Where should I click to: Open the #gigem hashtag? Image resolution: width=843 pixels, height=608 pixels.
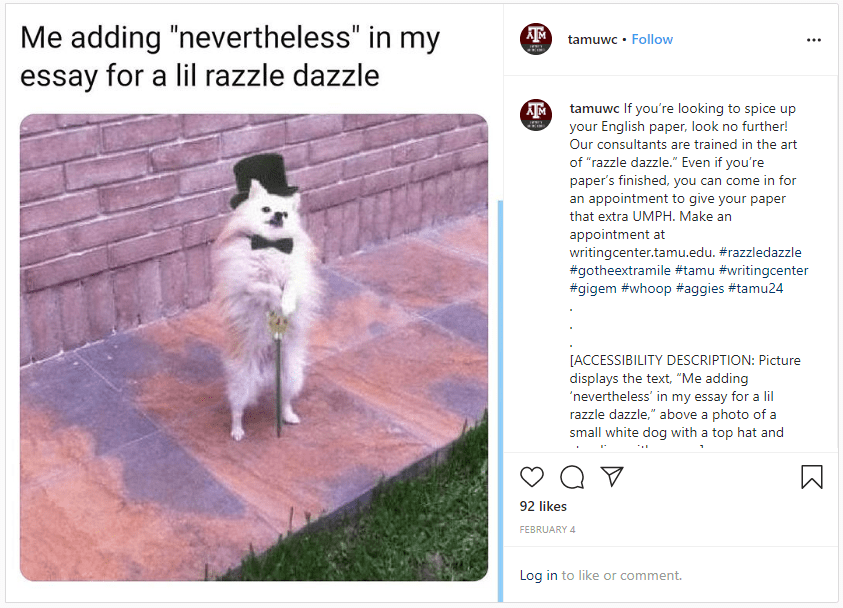(593, 288)
